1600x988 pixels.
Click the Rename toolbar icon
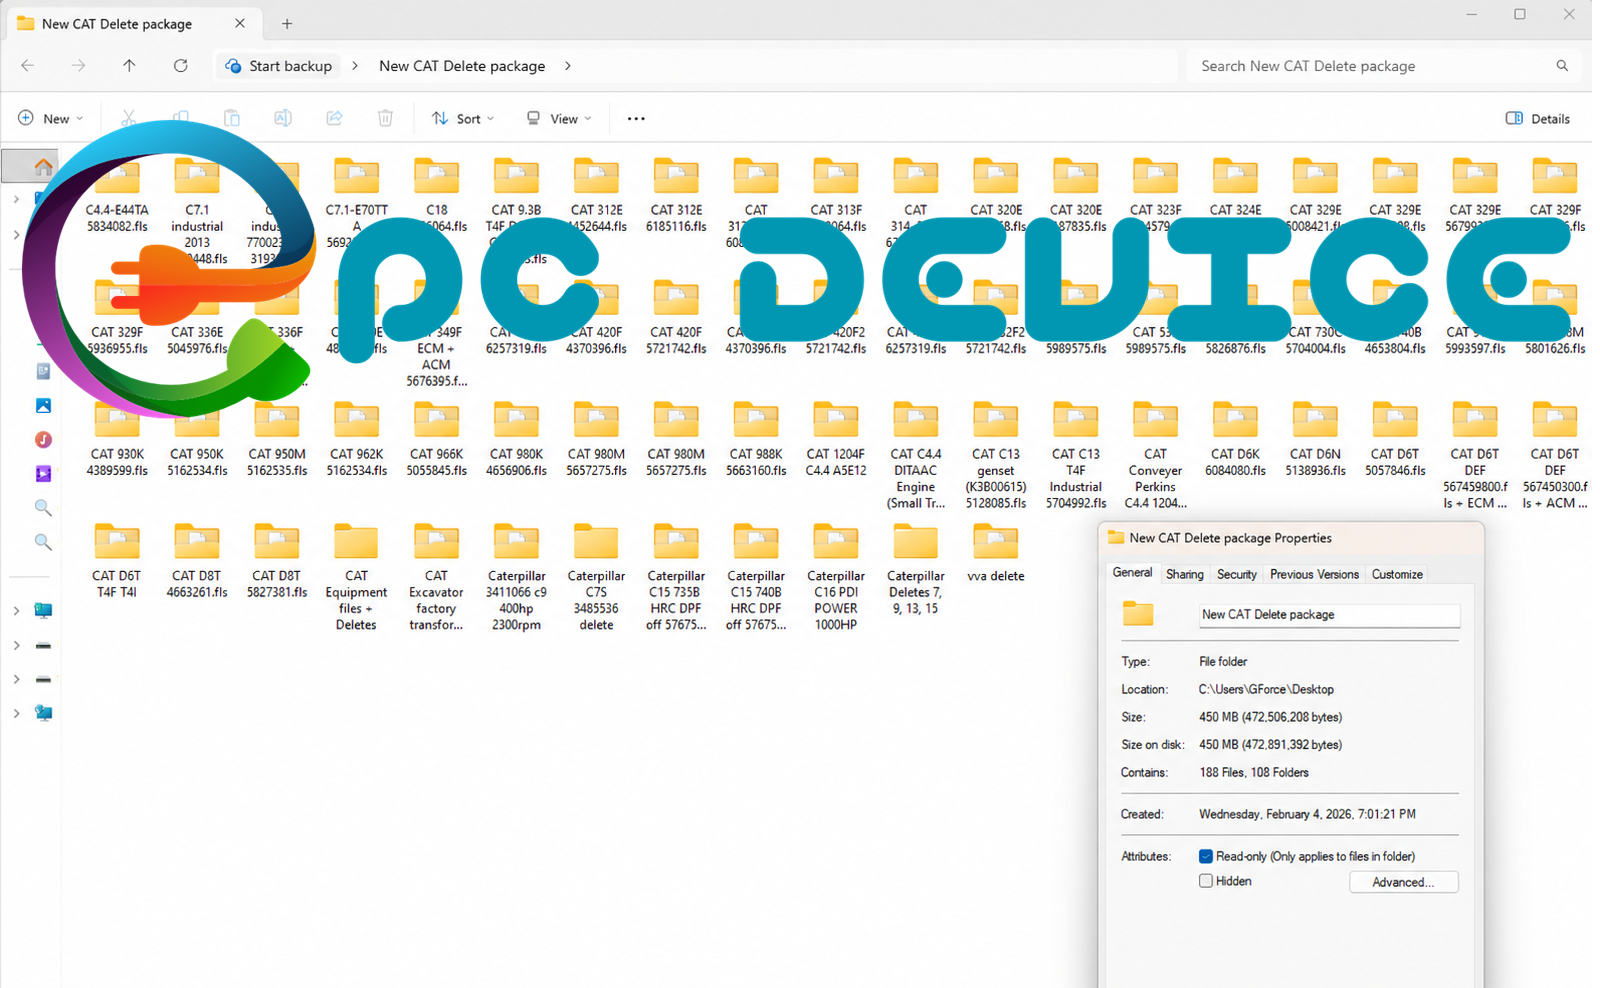click(283, 118)
